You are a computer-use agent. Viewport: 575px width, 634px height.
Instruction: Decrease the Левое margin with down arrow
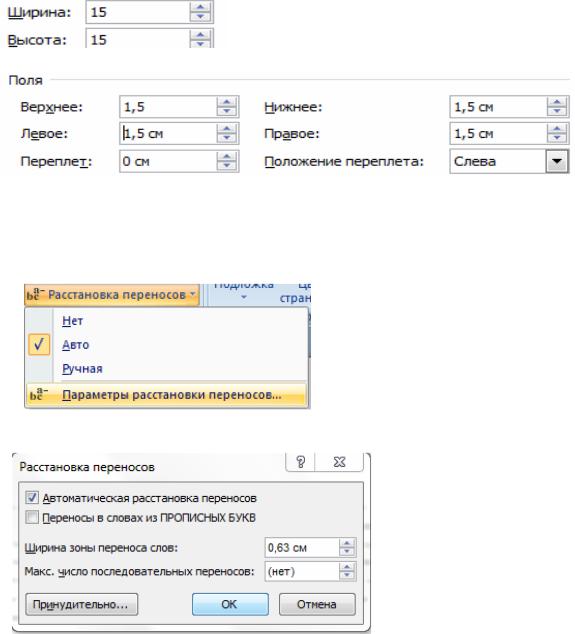point(226,138)
